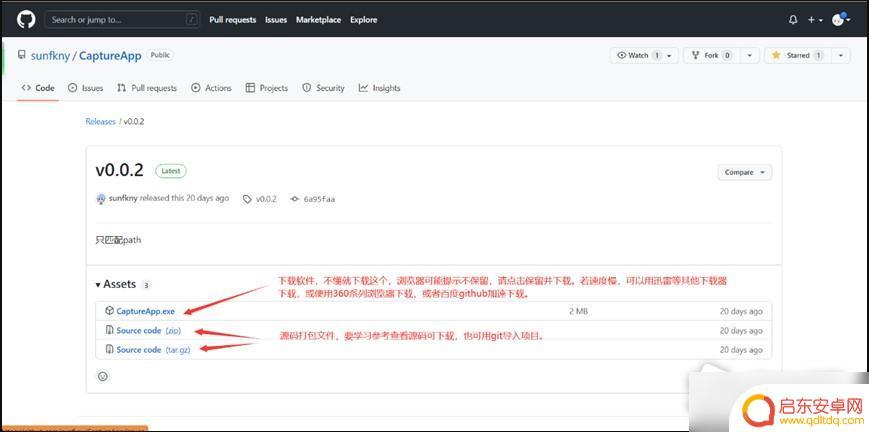Click the Watch button
This screenshot has width=869, height=432.
tap(644, 55)
